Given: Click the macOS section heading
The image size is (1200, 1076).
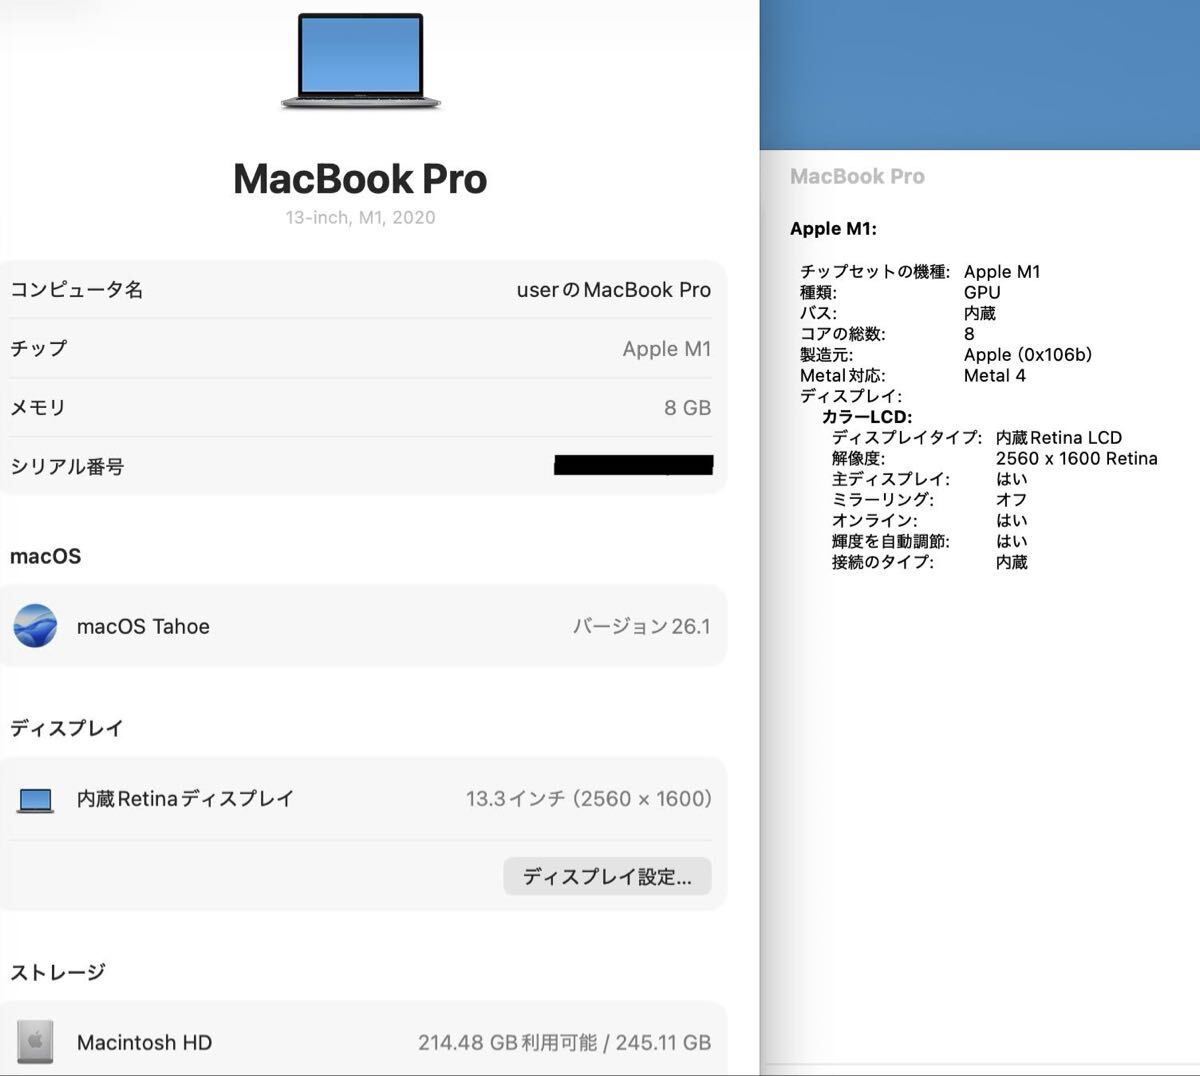Looking at the screenshot, I should point(46,556).
